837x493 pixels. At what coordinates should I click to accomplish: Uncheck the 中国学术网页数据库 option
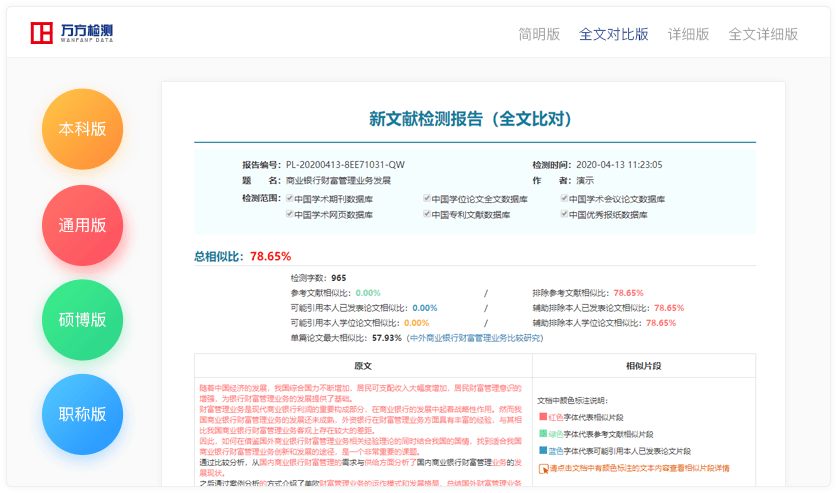pos(290,214)
